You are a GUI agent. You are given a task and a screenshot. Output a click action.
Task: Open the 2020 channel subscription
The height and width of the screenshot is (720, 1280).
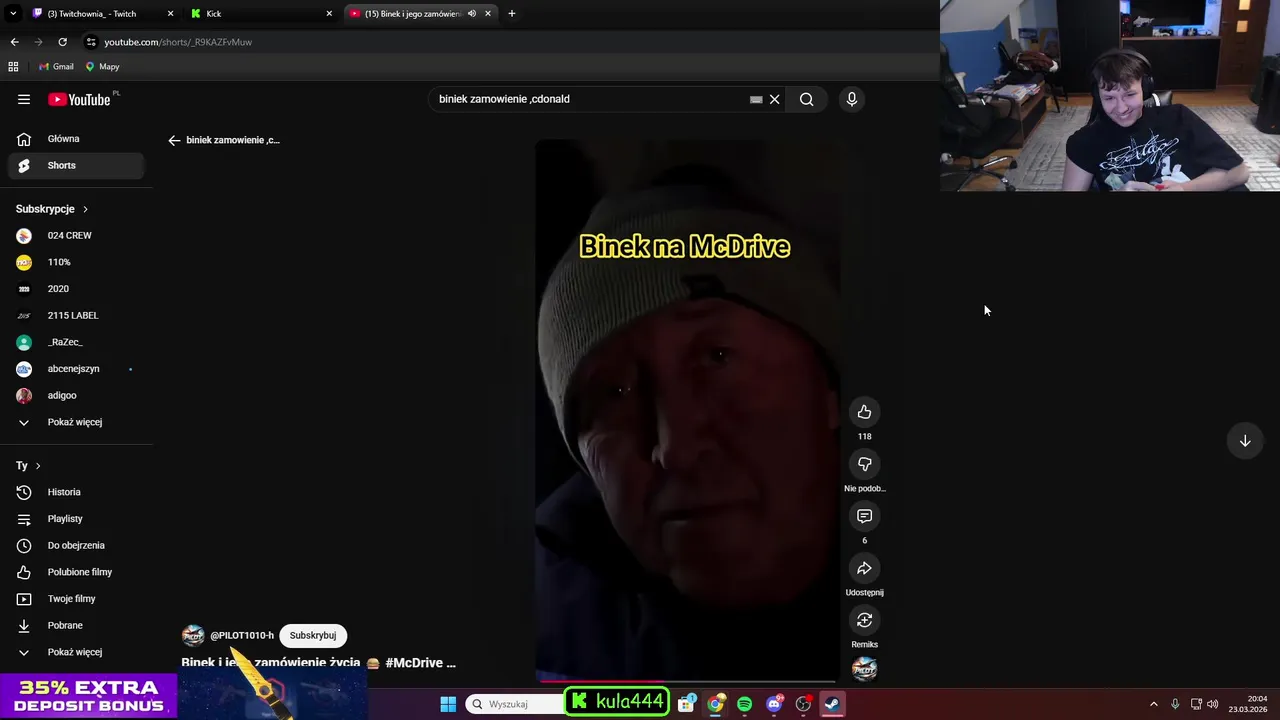click(76, 289)
